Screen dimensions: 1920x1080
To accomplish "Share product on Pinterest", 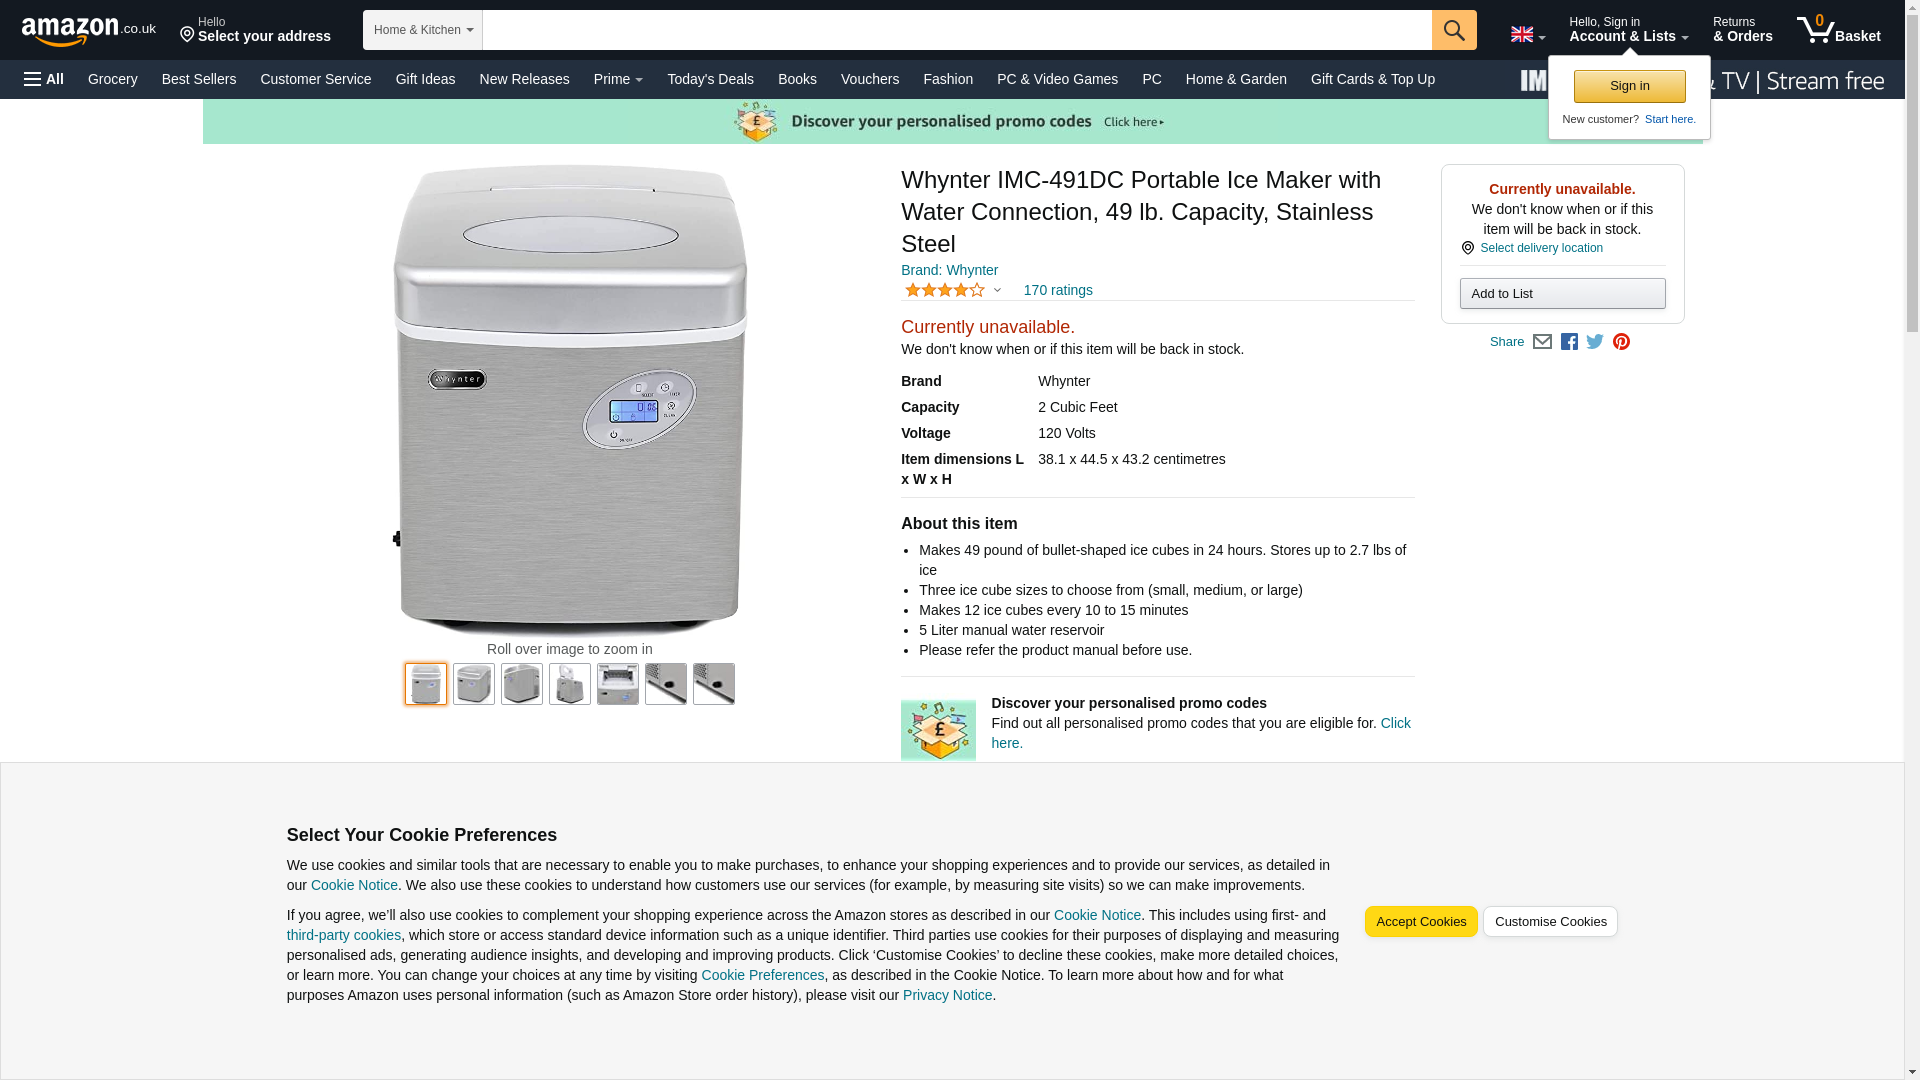I will [1621, 342].
